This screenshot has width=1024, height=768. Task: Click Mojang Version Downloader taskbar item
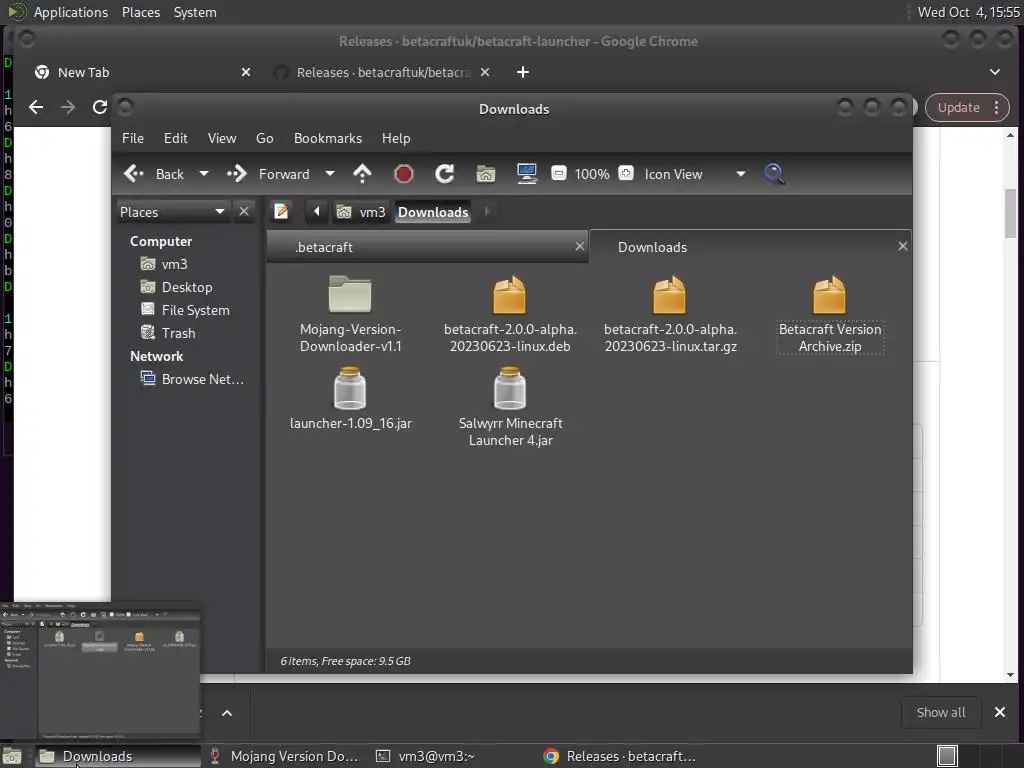pyautogui.click(x=284, y=756)
